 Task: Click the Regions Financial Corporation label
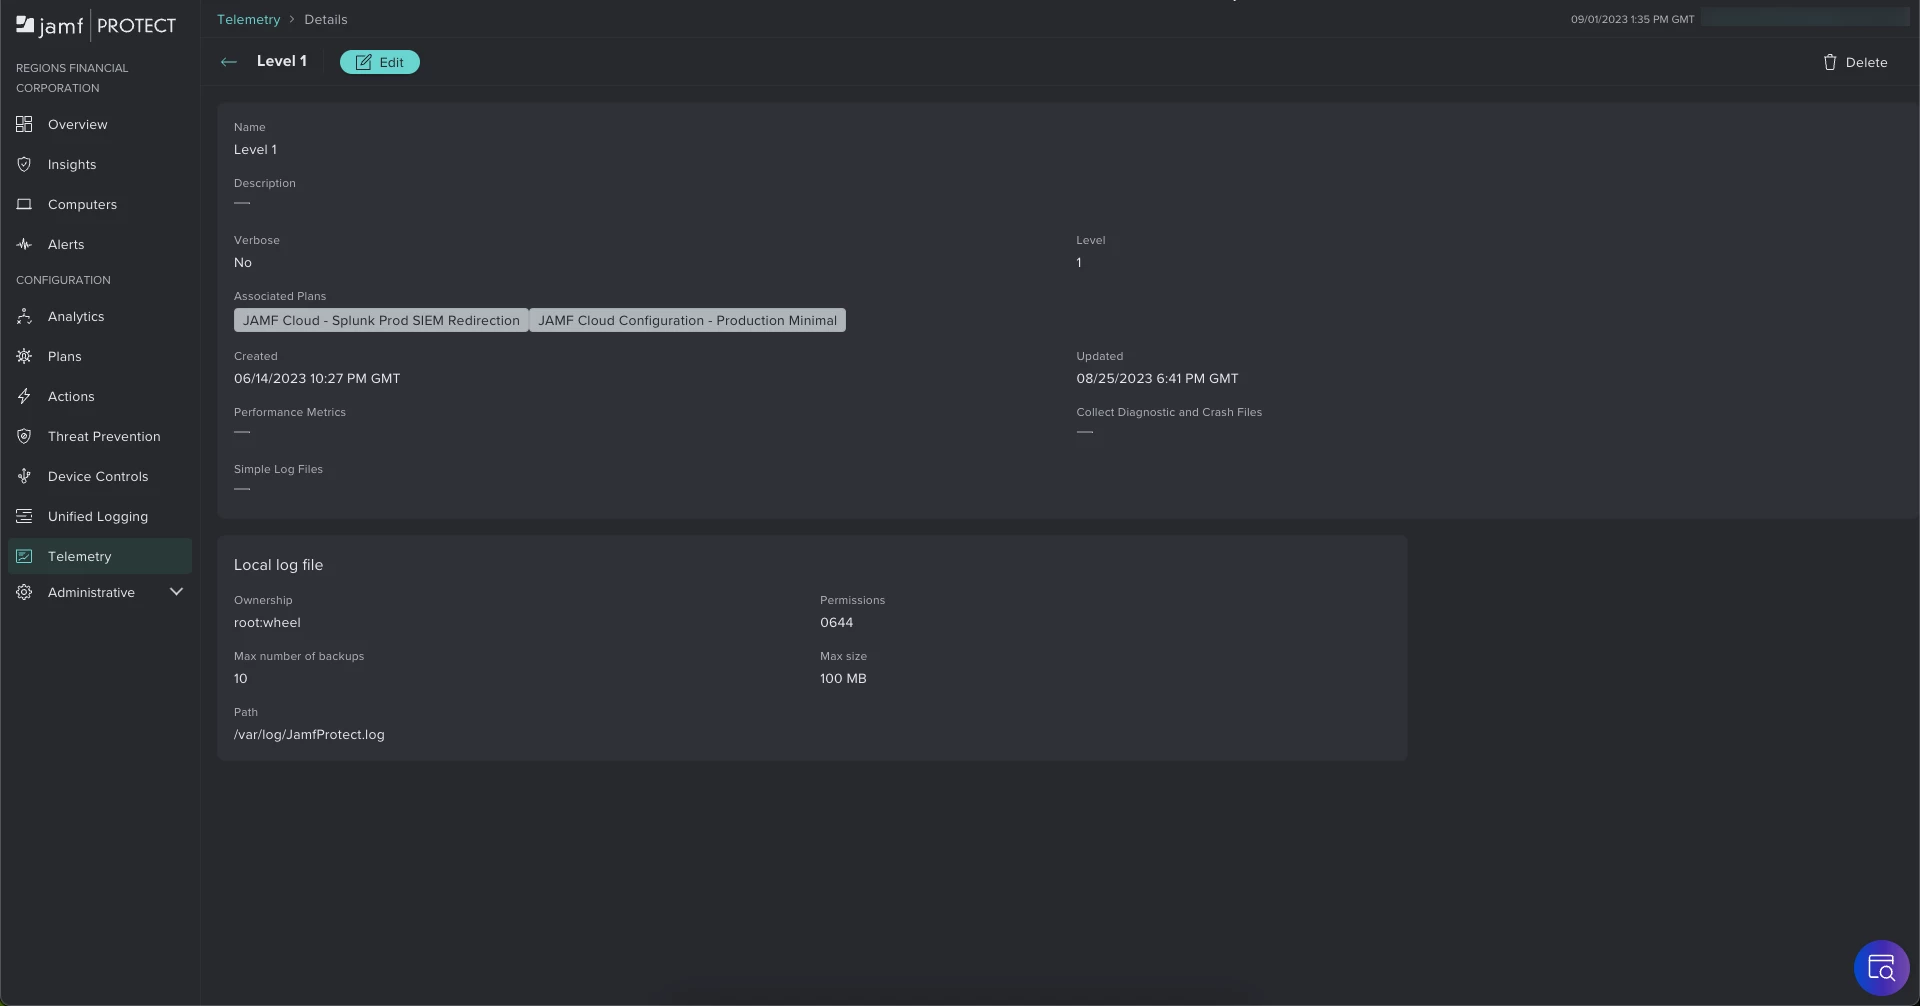(x=72, y=78)
